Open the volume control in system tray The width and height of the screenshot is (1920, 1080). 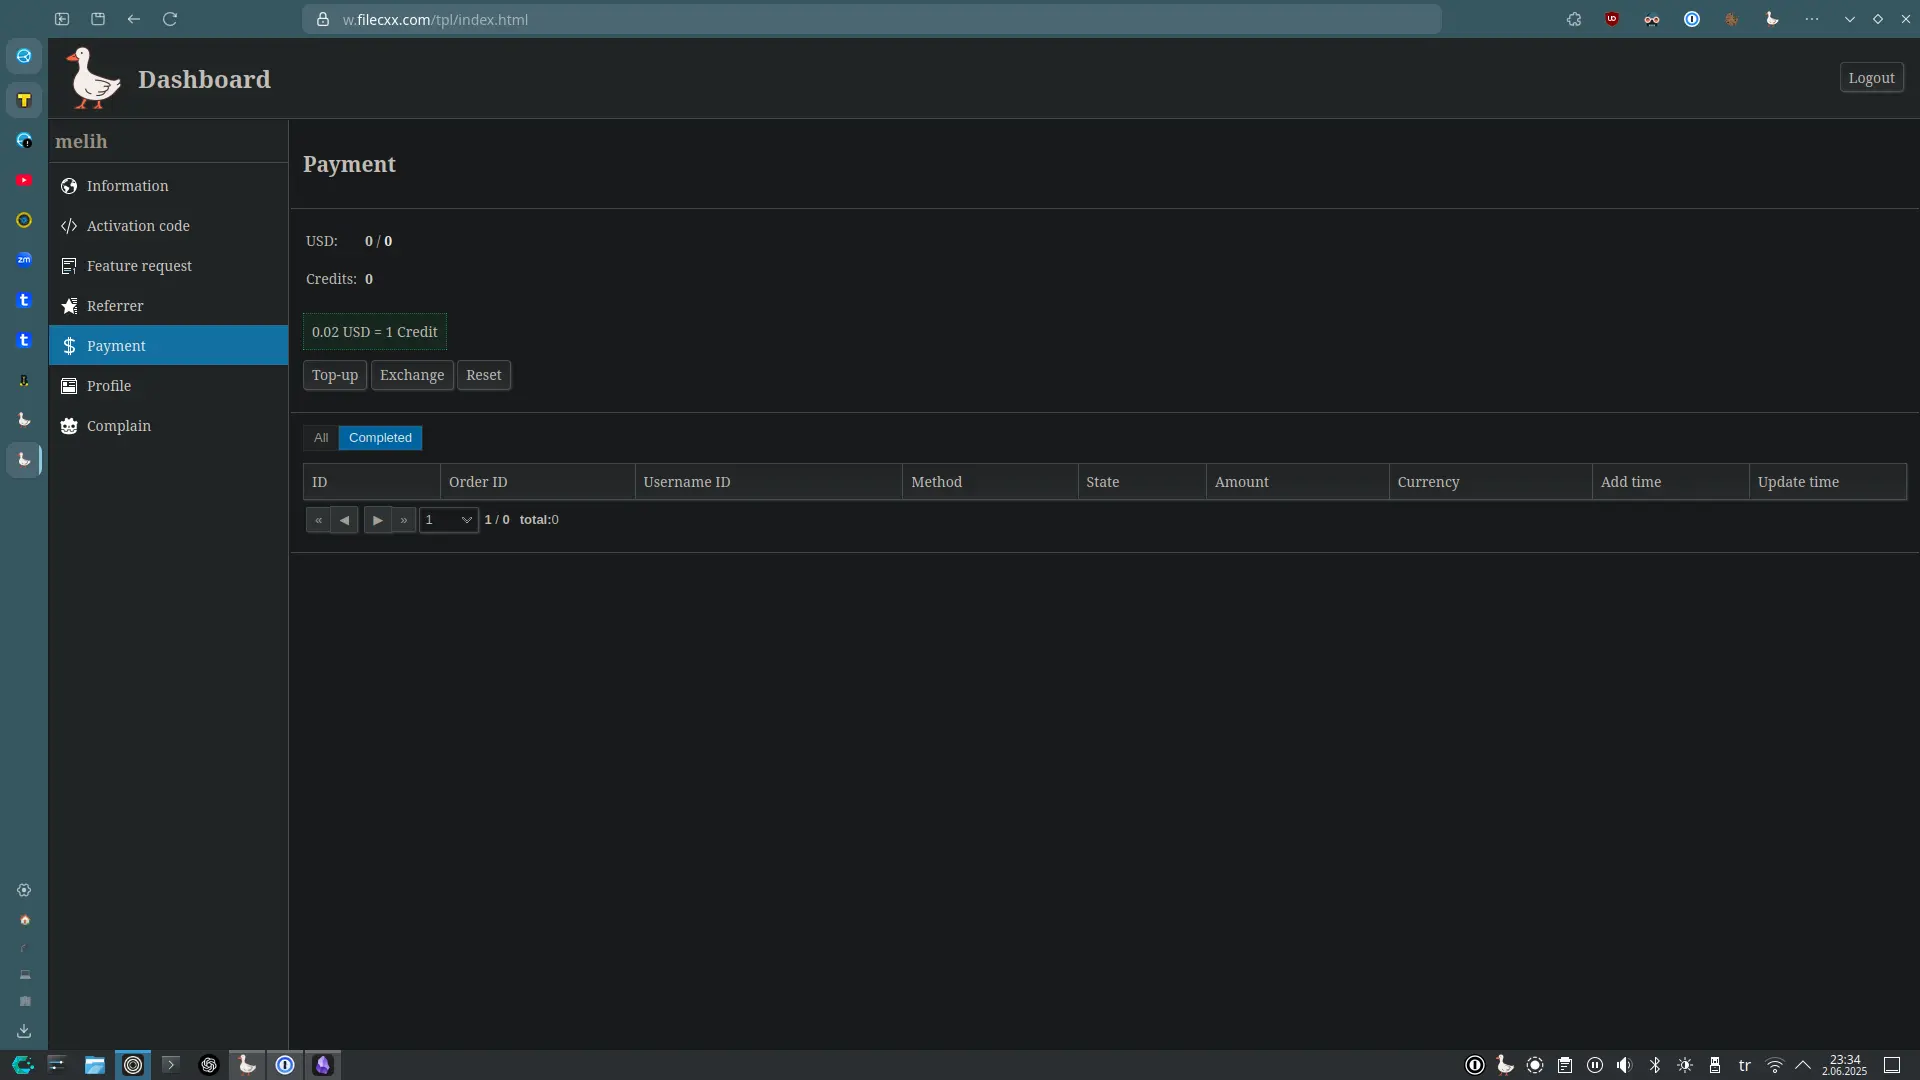pyautogui.click(x=1624, y=1065)
